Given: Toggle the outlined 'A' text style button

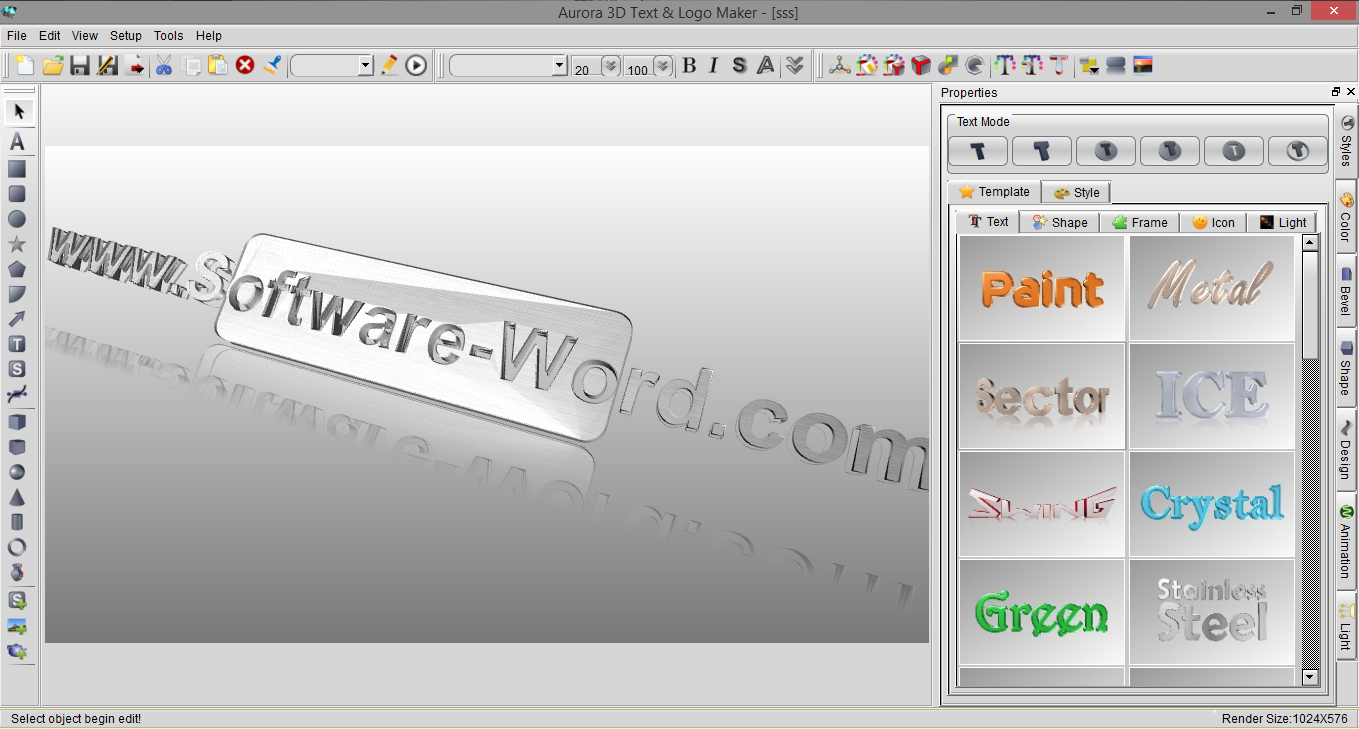Looking at the screenshot, I should click(766, 66).
